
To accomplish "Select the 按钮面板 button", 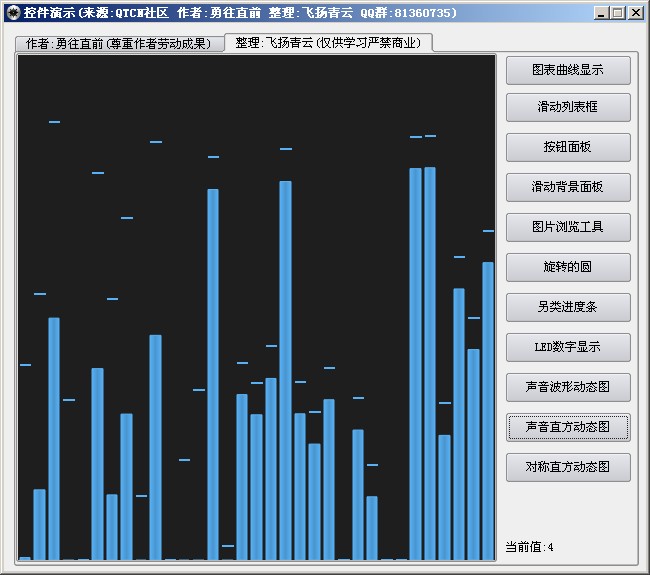I will coord(568,147).
